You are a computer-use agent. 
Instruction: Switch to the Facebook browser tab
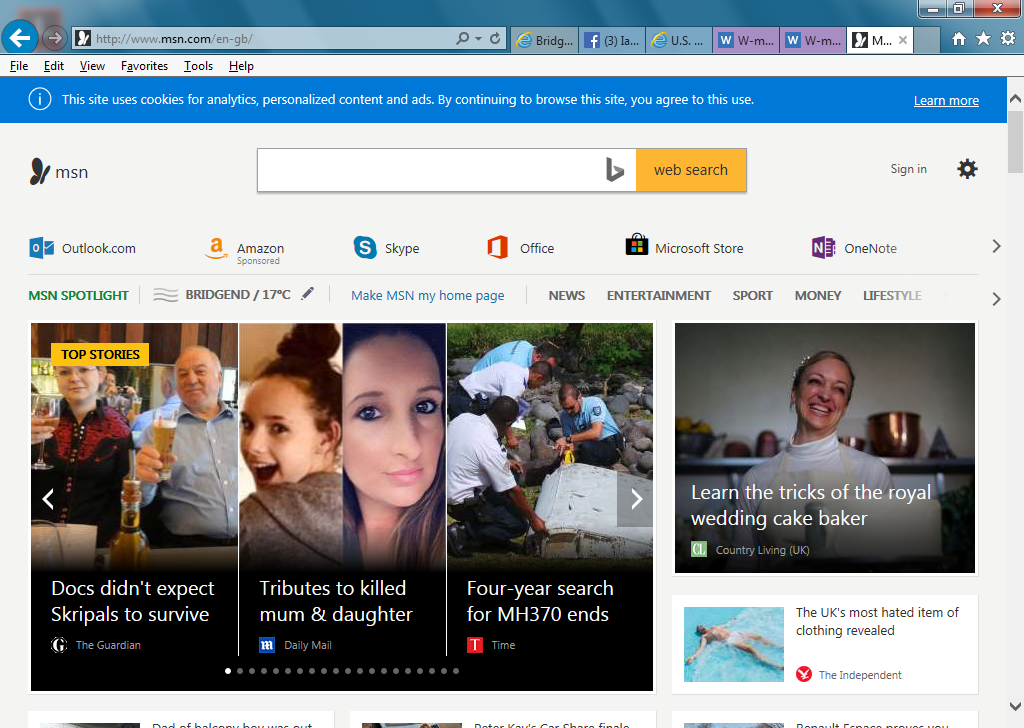pos(612,40)
